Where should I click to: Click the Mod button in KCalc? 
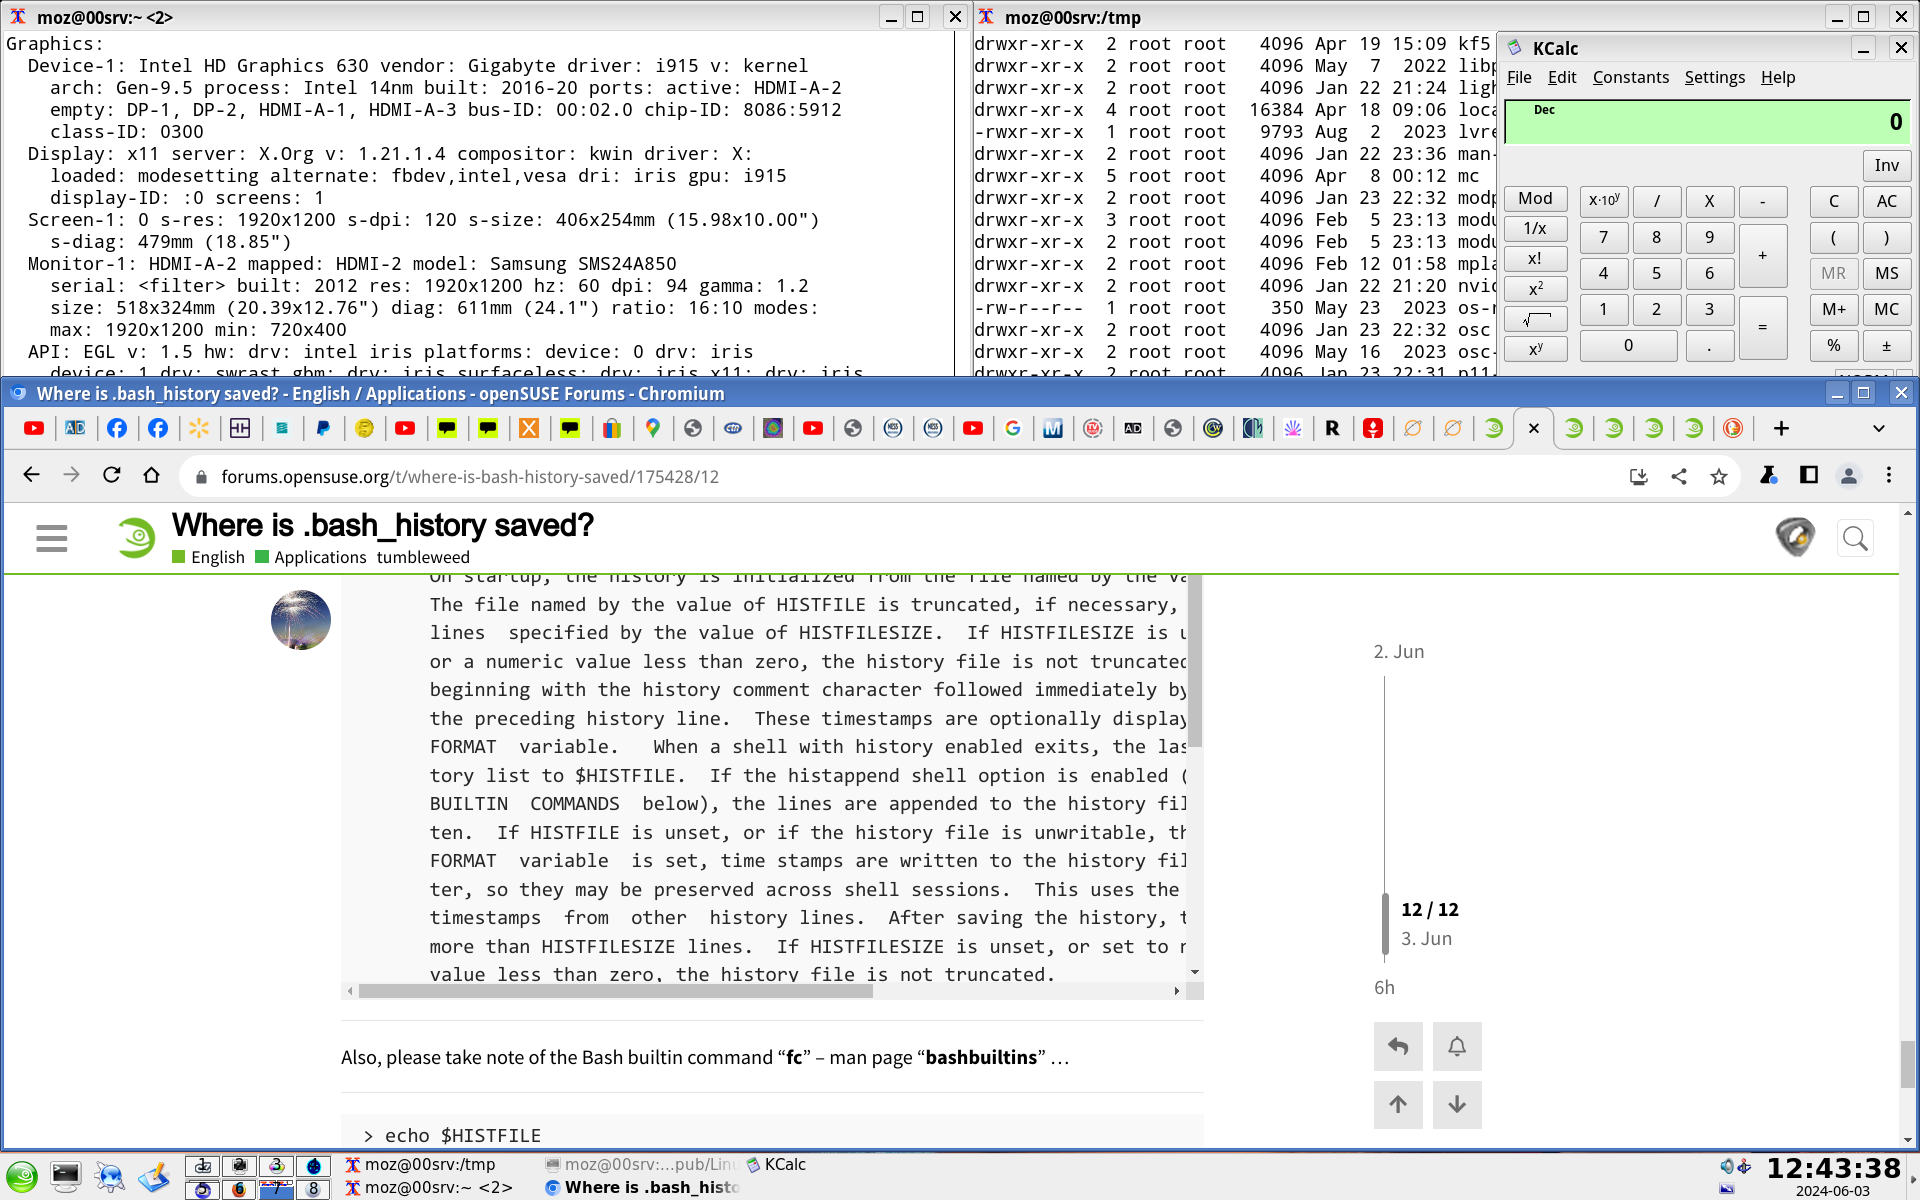1535,199
